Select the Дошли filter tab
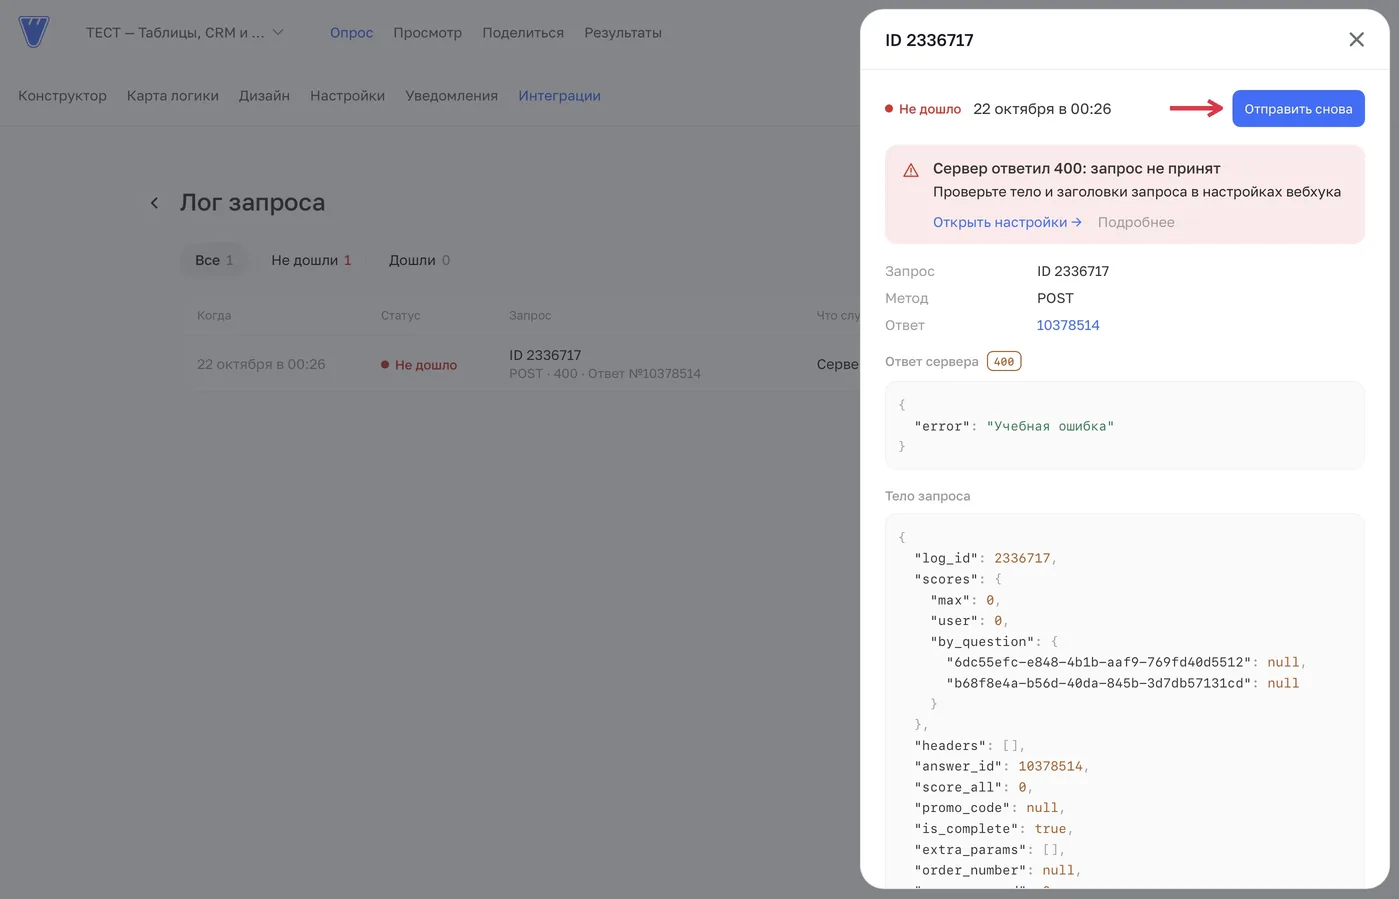Image resolution: width=1399 pixels, height=899 pixels. click(x=419, y=260)
